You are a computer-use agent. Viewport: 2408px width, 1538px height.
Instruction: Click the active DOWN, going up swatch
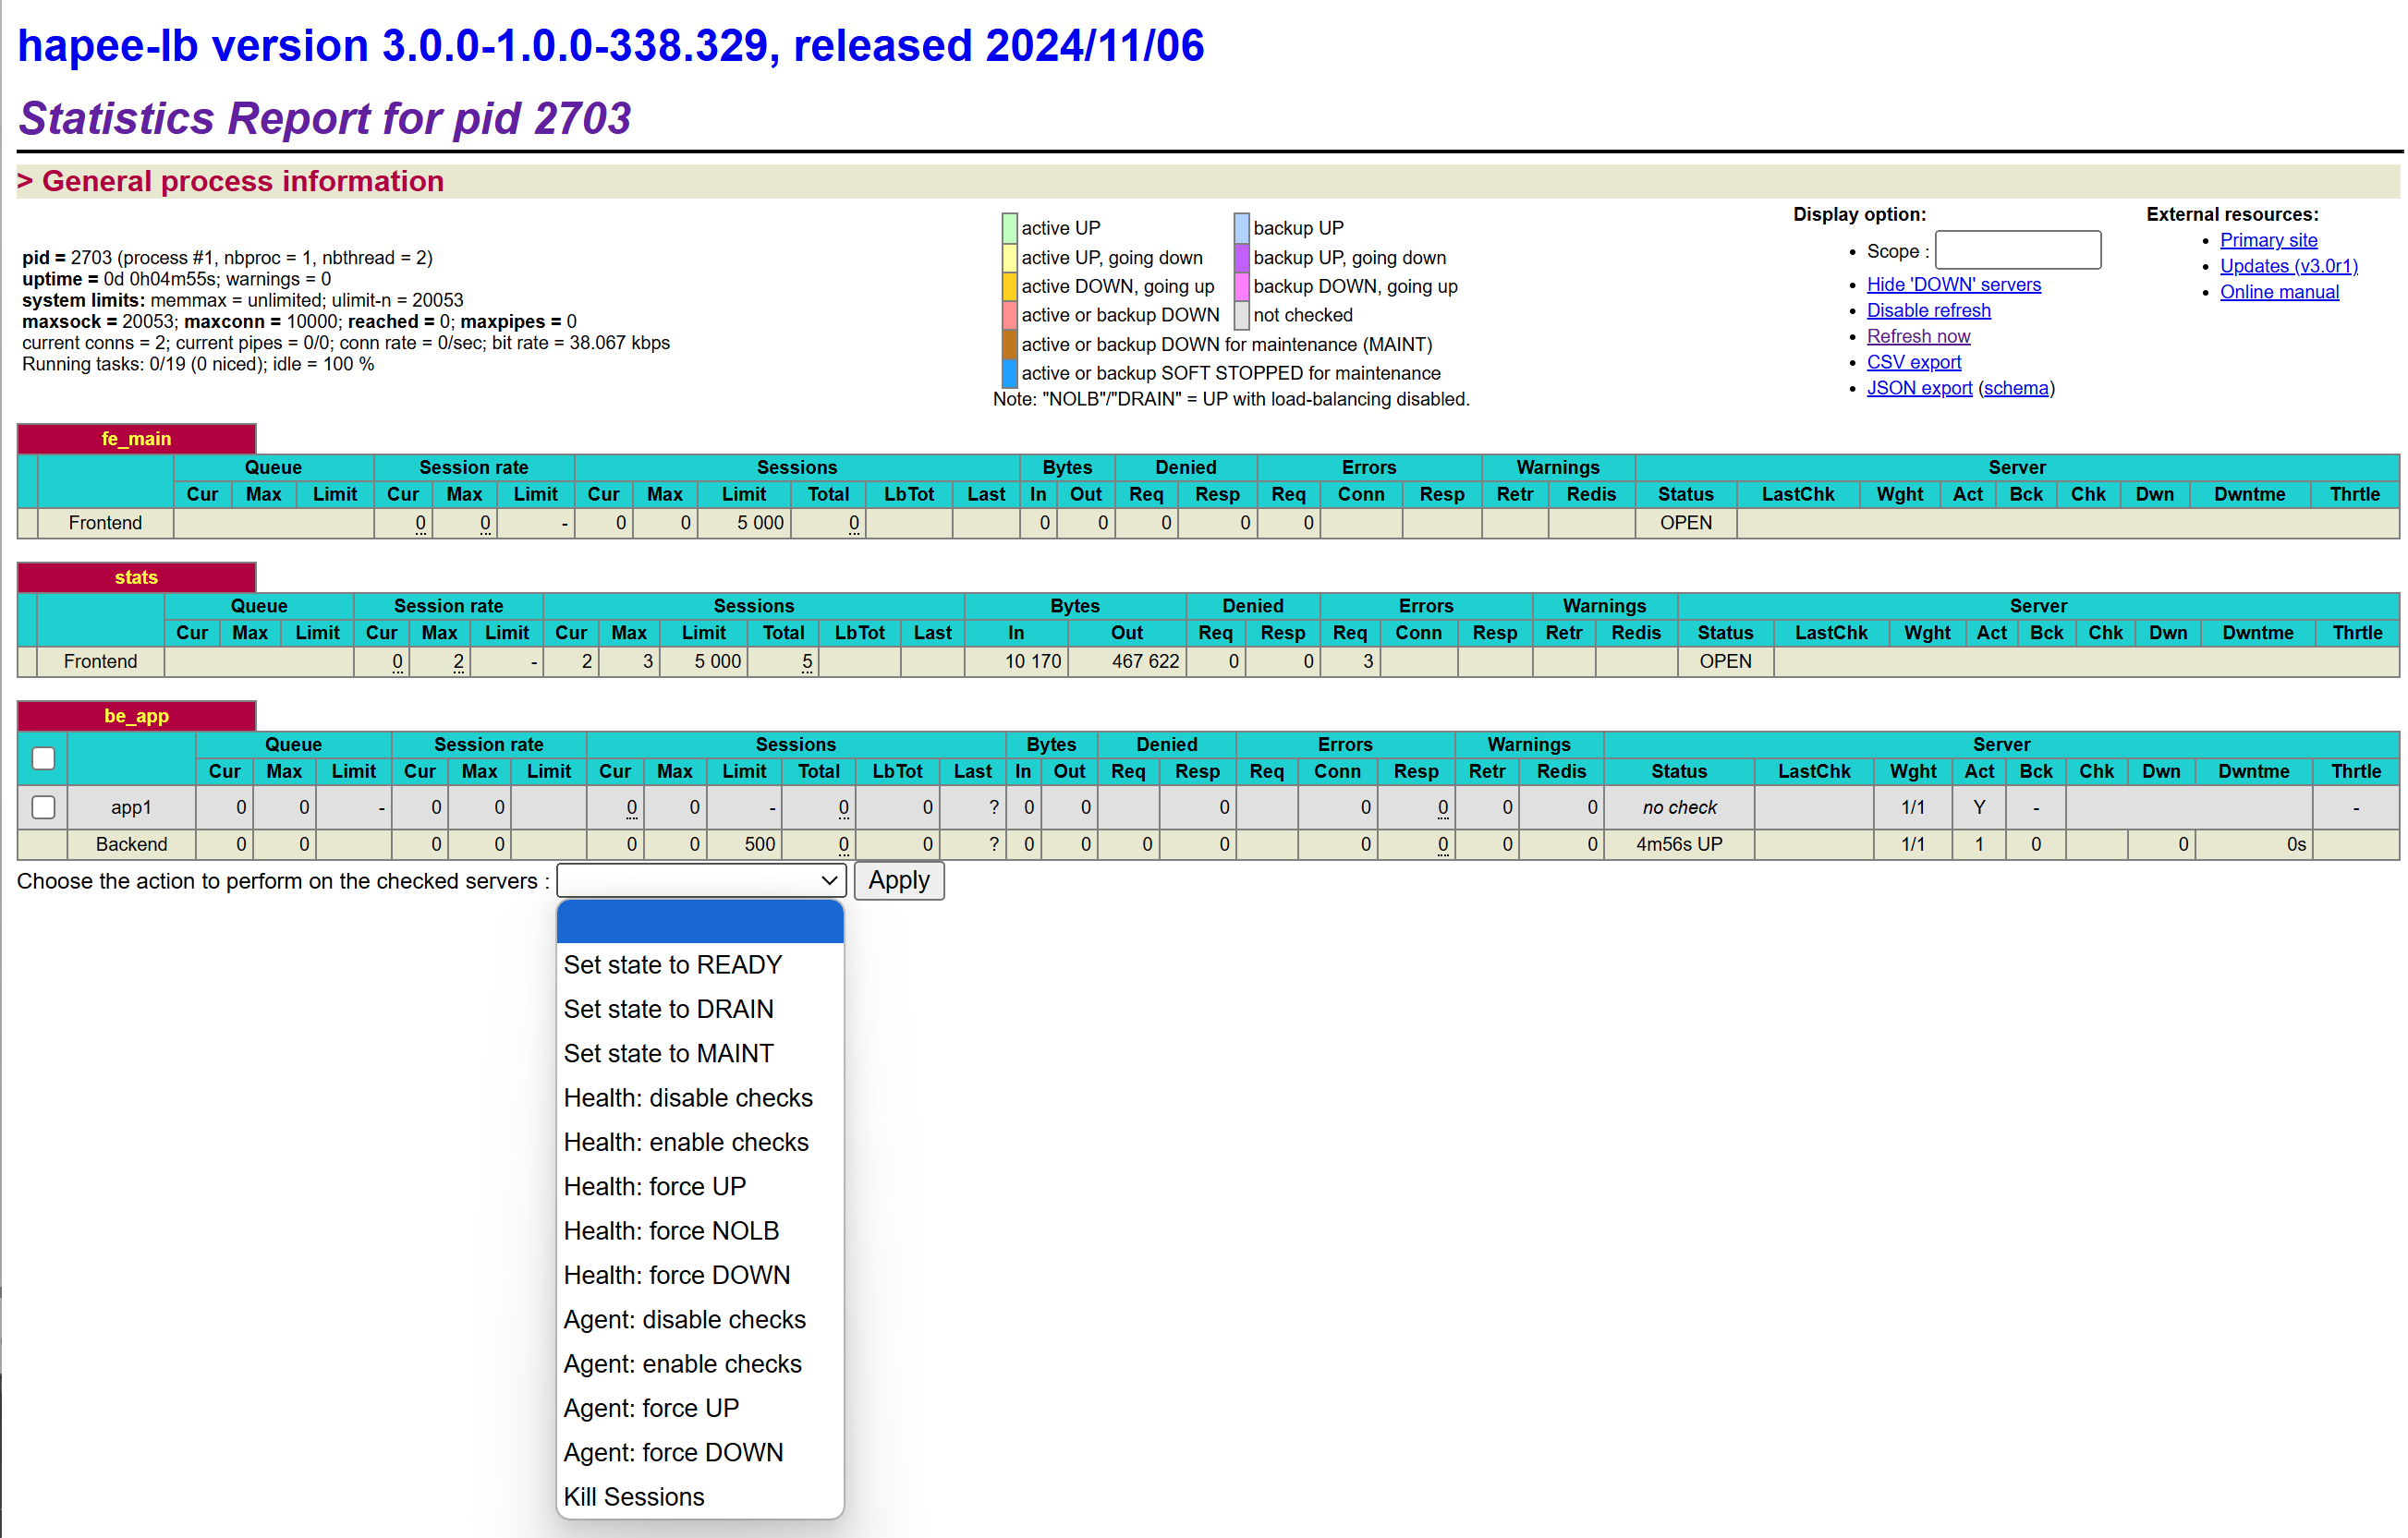pos(1010,286)
